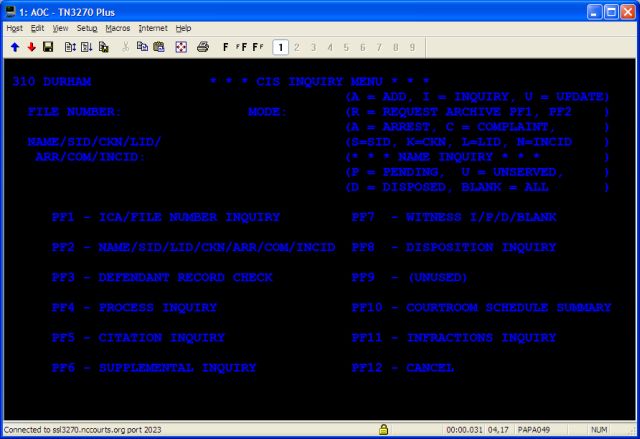Screen dimensions: 640x439
Task: Click the Connected to ssl3270.nccourts.org status text
Action: (82, 430)
